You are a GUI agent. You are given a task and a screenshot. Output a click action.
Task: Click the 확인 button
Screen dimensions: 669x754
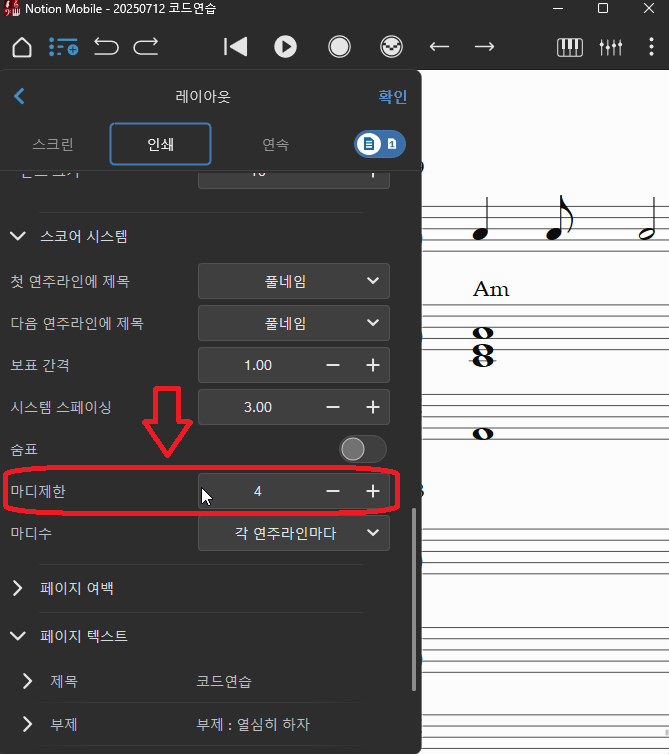click(x=391, y=97)
